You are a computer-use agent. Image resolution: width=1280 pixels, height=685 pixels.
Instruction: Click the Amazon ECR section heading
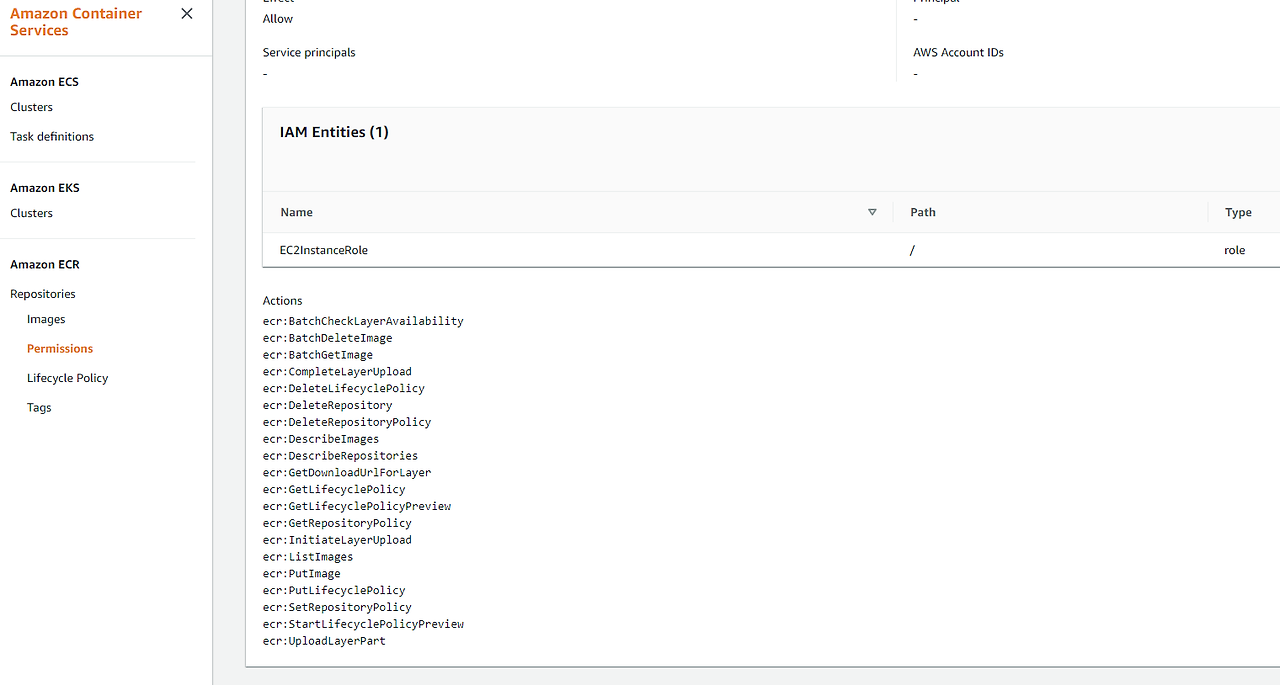[x=45, y=265]
